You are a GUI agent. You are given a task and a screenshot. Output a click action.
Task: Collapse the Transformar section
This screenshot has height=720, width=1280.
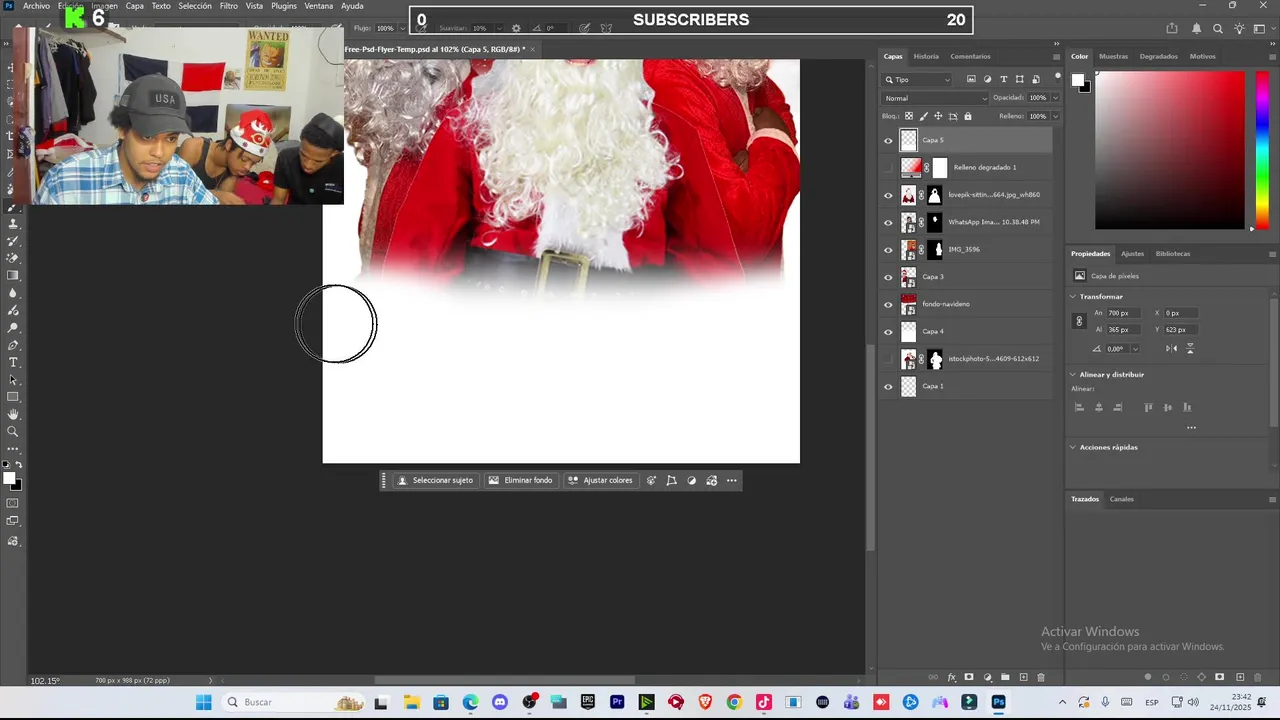click(x=1073, y=297)
